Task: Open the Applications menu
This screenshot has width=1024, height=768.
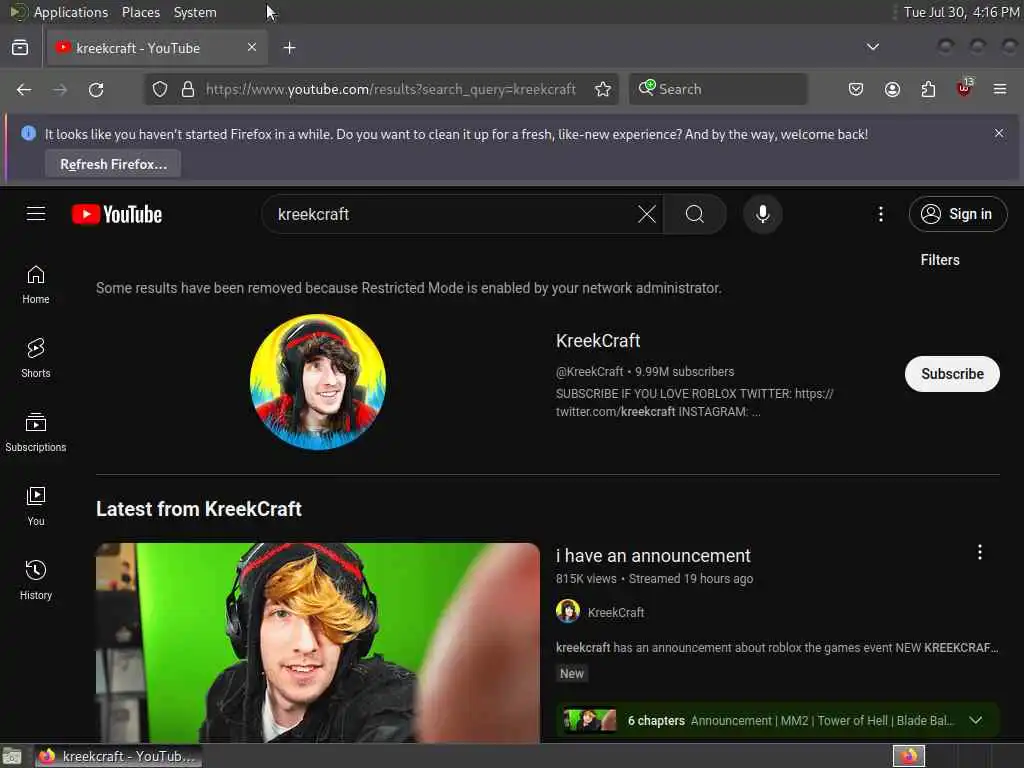Action: (71, 12)
